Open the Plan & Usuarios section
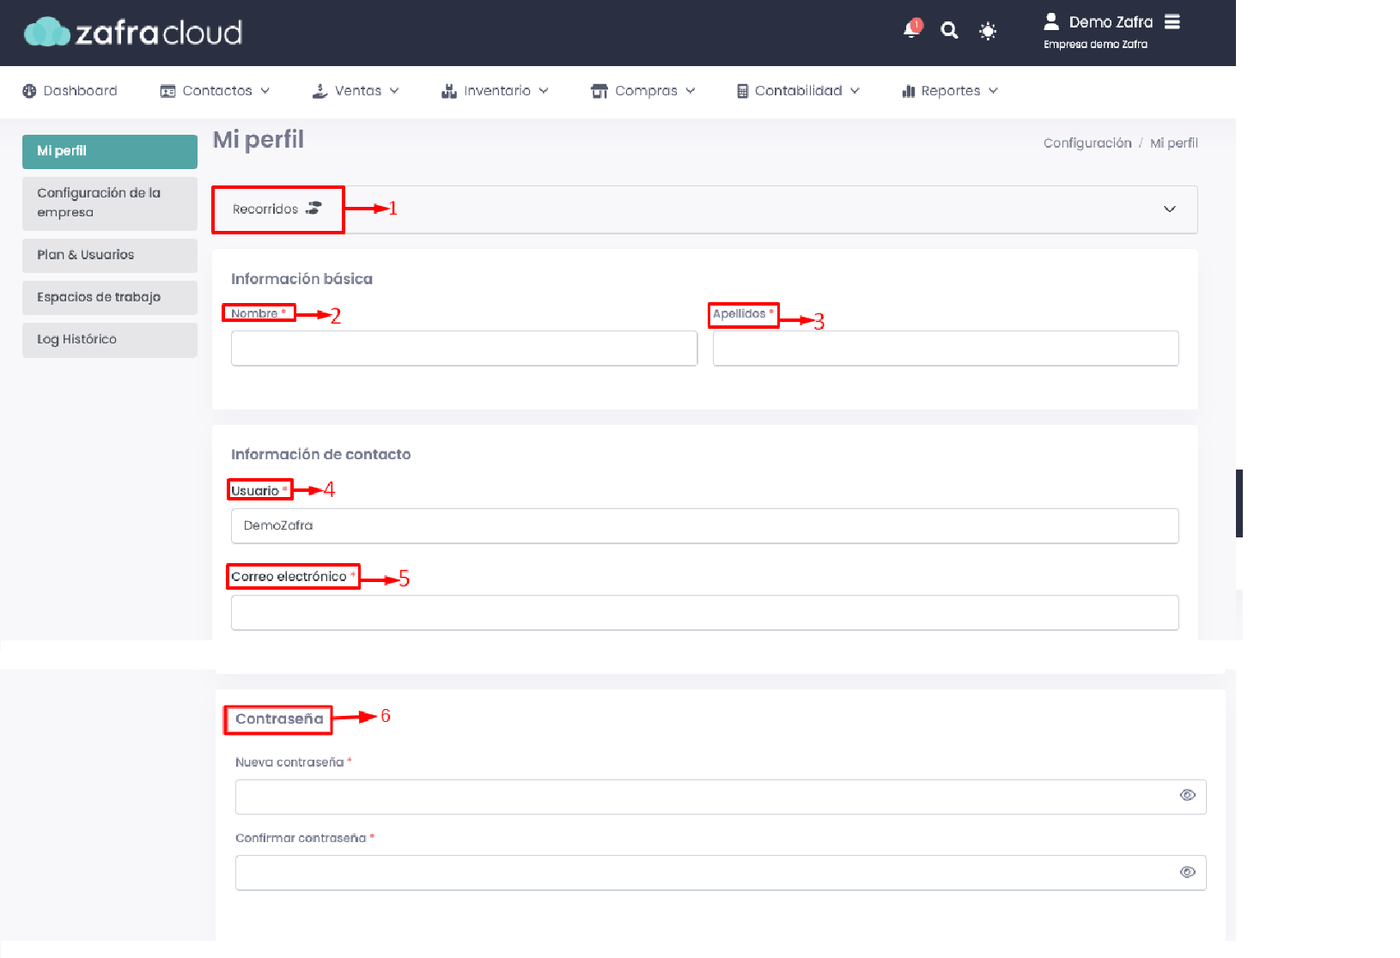 pos(110,255)
